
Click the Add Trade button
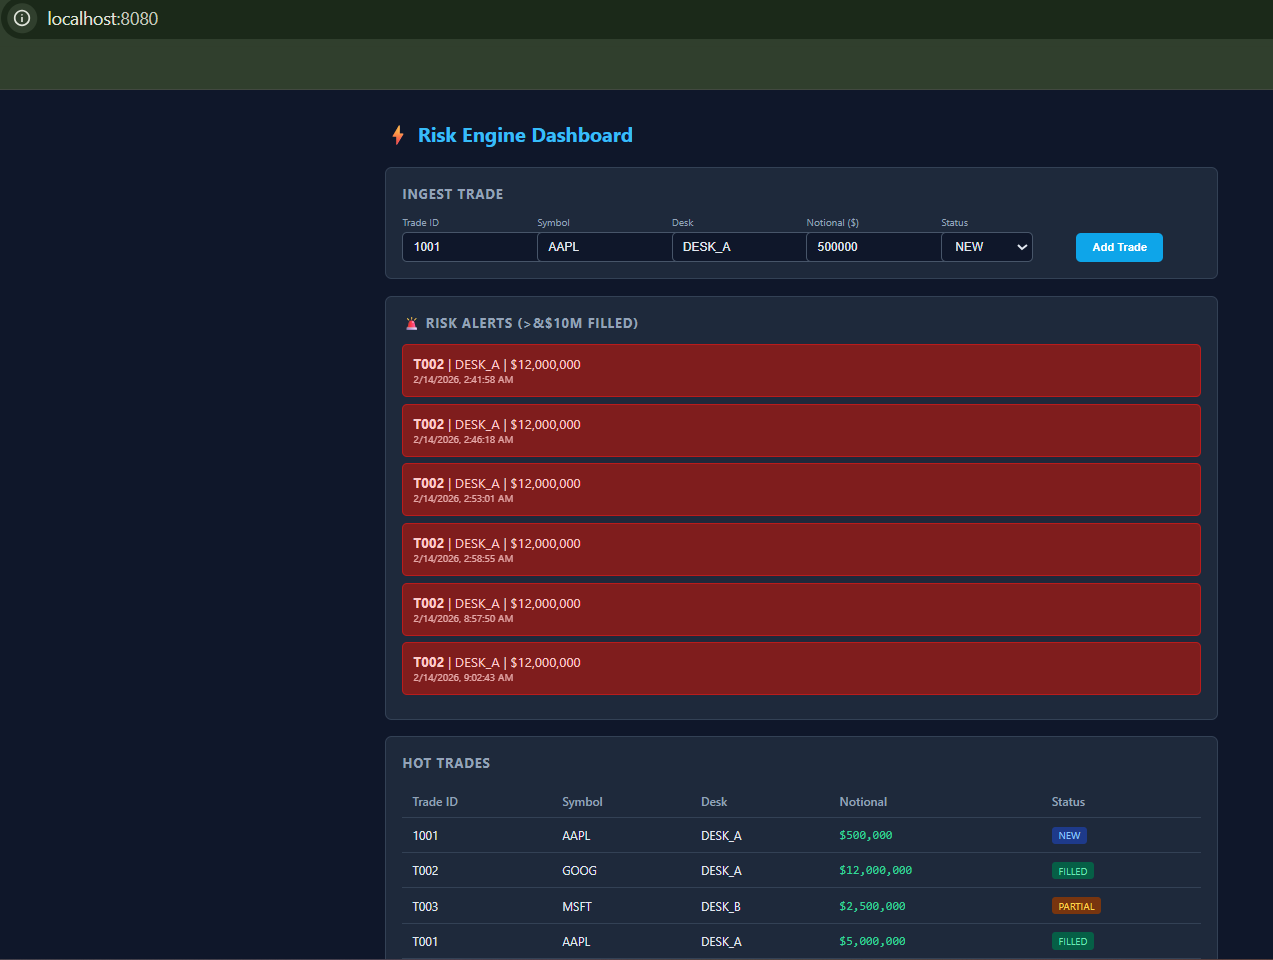1119,247
